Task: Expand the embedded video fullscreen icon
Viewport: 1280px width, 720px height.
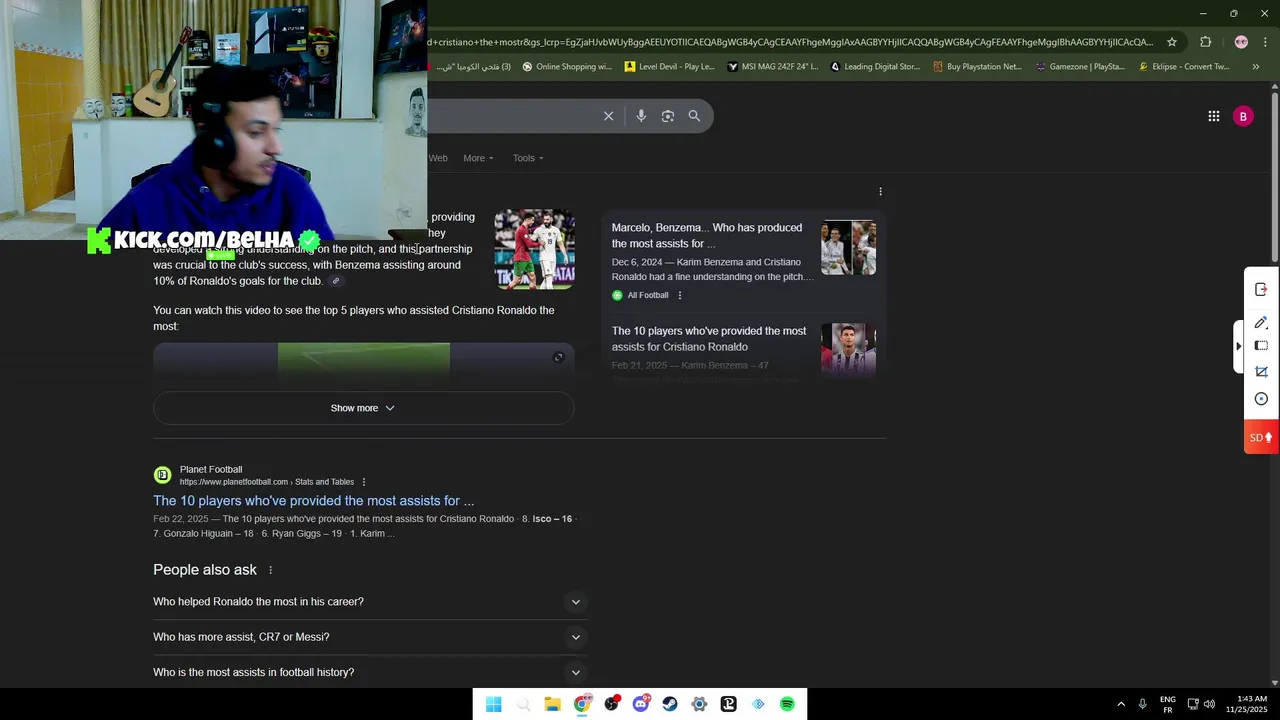Action: pos(559,357)
